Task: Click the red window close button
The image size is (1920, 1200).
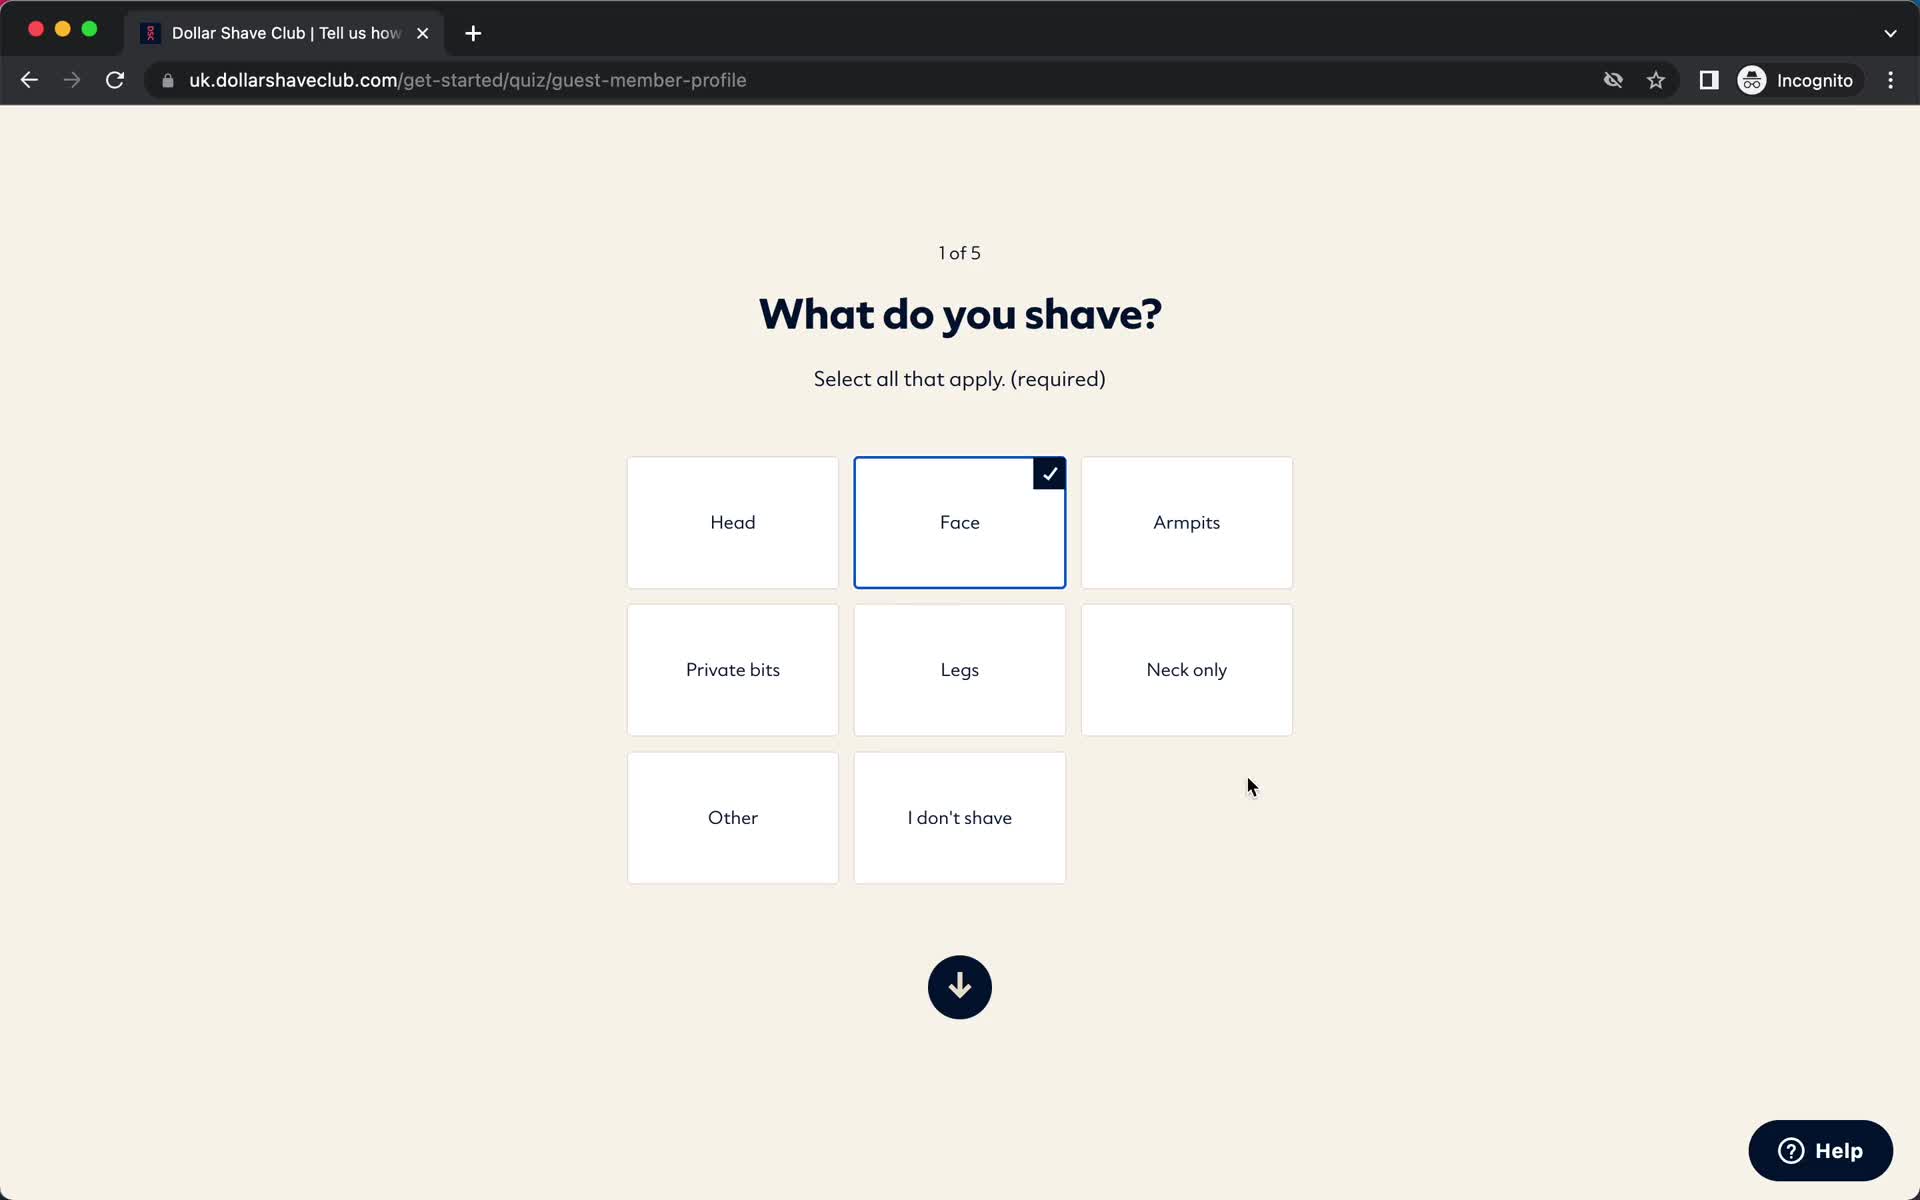Action: point(36,29)
